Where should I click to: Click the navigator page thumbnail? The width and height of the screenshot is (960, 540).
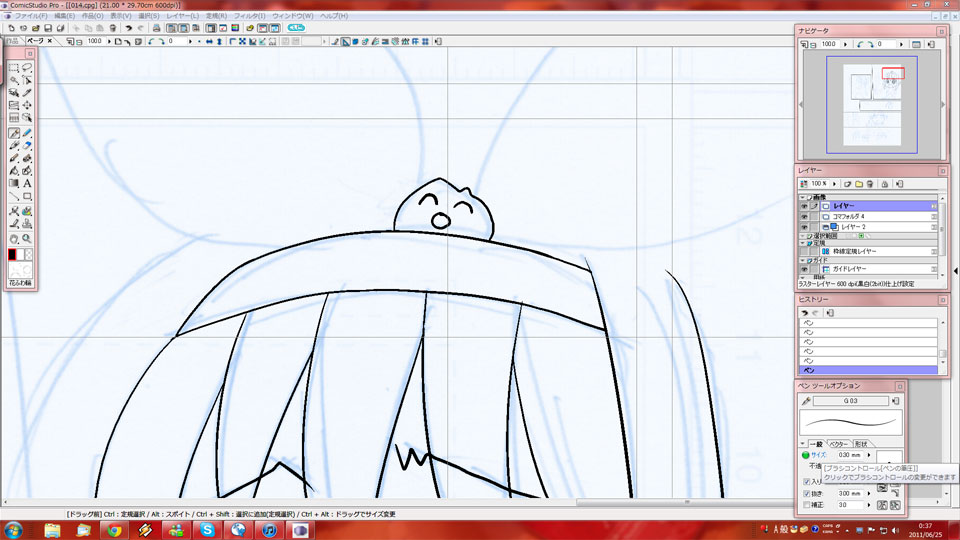872,105
